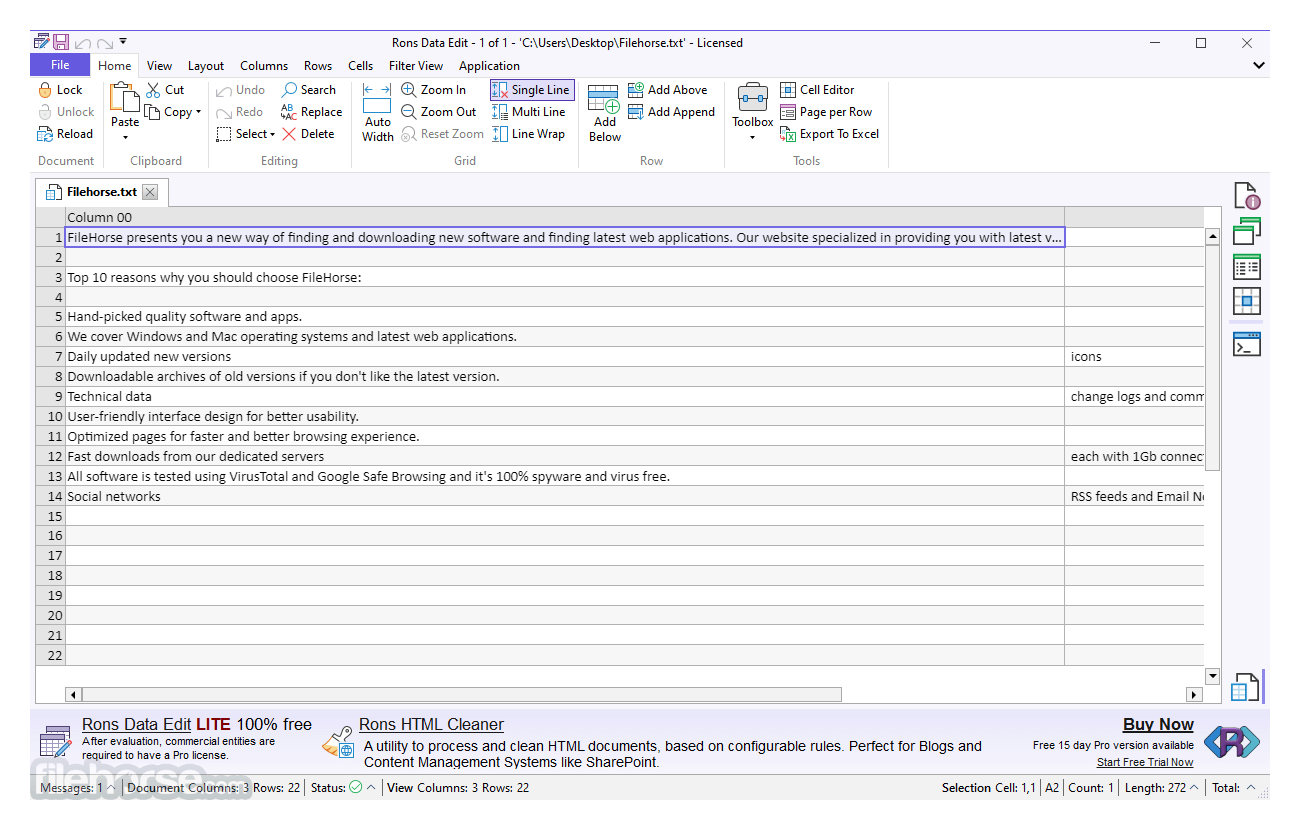Open the Search tool
1300x830 pixels.
coord(308,90)
